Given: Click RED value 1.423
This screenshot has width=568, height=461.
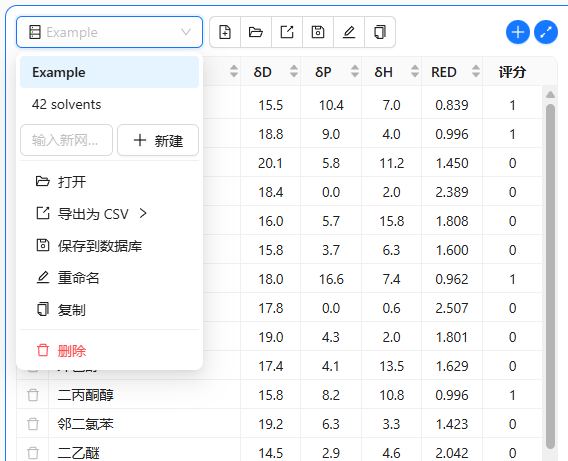Looking at the screenshot, I should pyautogui.click(x=452, y=424).
